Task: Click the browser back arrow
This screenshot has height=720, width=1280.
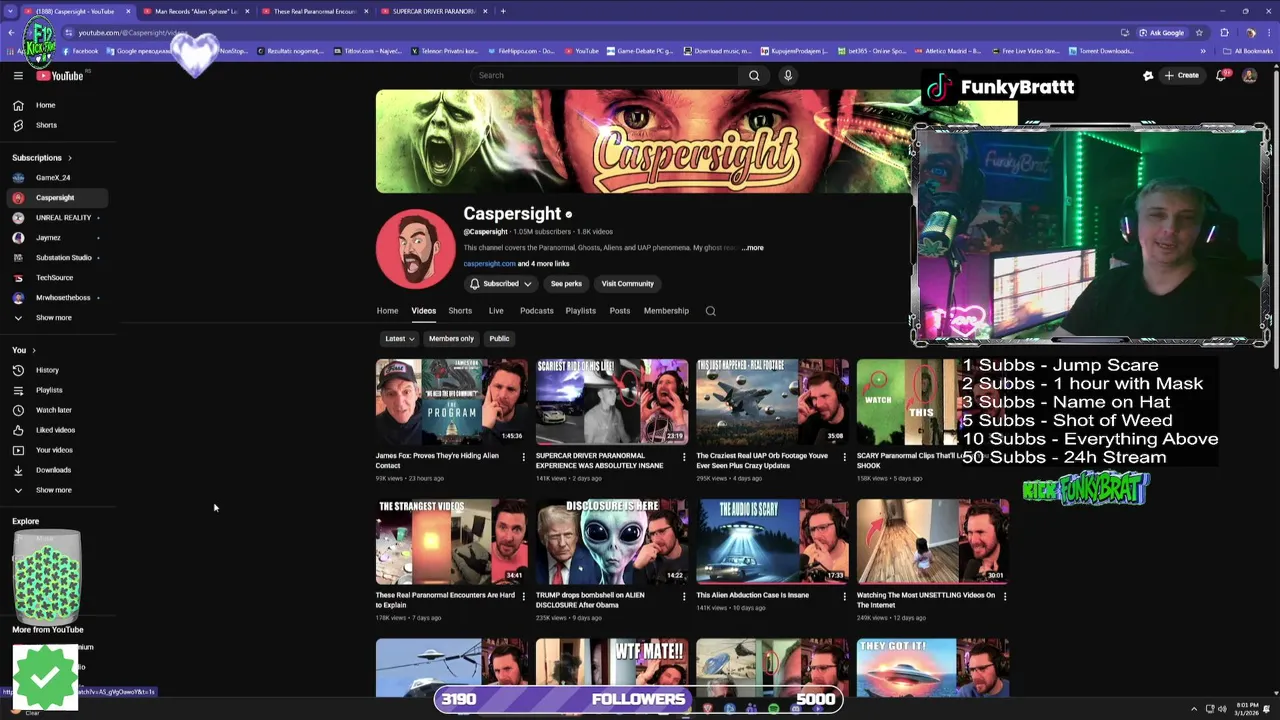Action: click(x=11, y=32)
